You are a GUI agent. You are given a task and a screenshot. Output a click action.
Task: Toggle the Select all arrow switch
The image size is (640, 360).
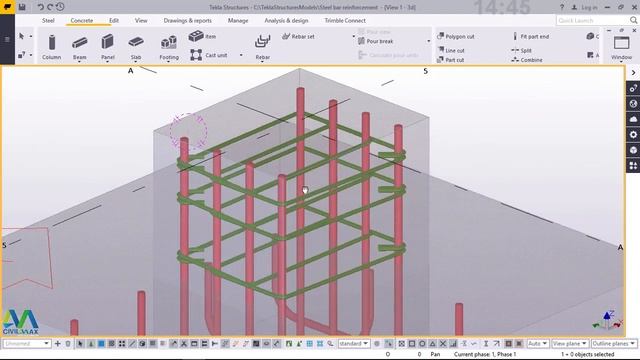[x=80, y=344]
